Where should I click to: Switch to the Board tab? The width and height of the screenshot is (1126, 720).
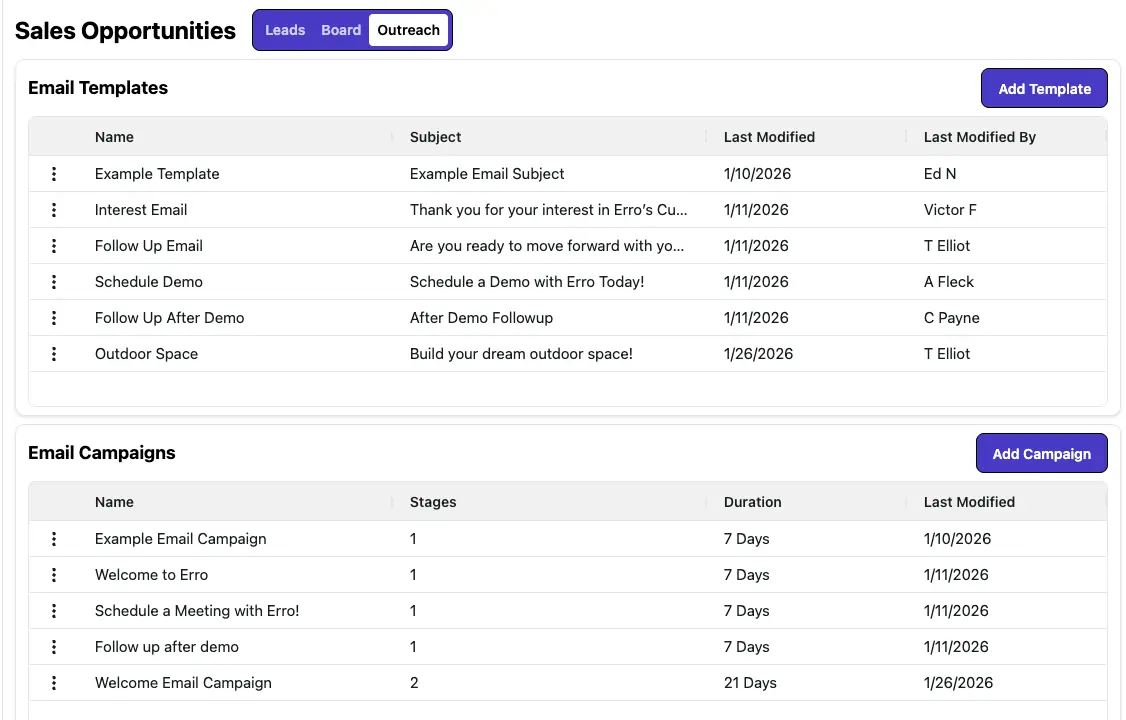(x=341, y=30)
